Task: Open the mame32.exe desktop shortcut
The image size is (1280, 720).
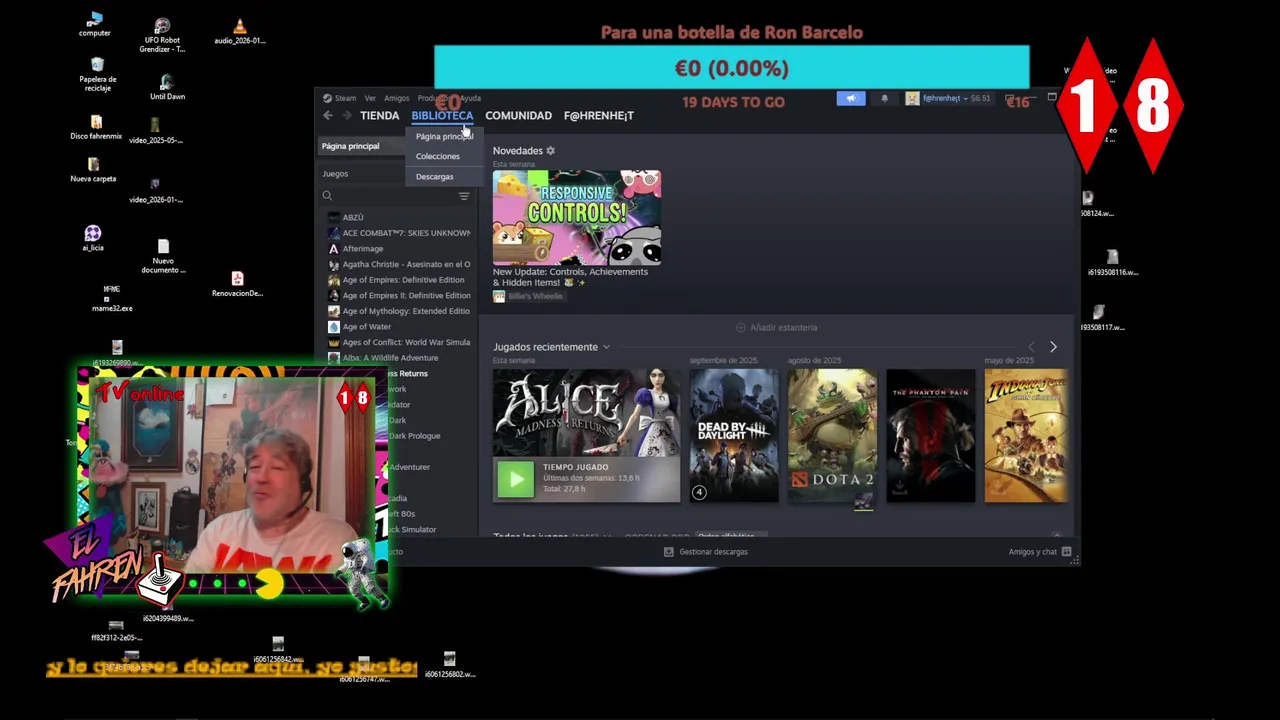Action: coord(112,298)
